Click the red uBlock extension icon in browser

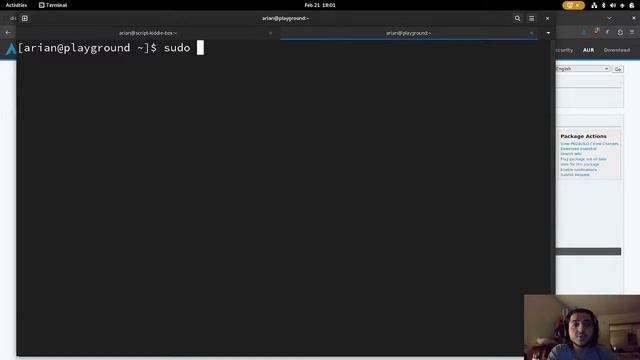pyautogui.click(x=596, y=31)
